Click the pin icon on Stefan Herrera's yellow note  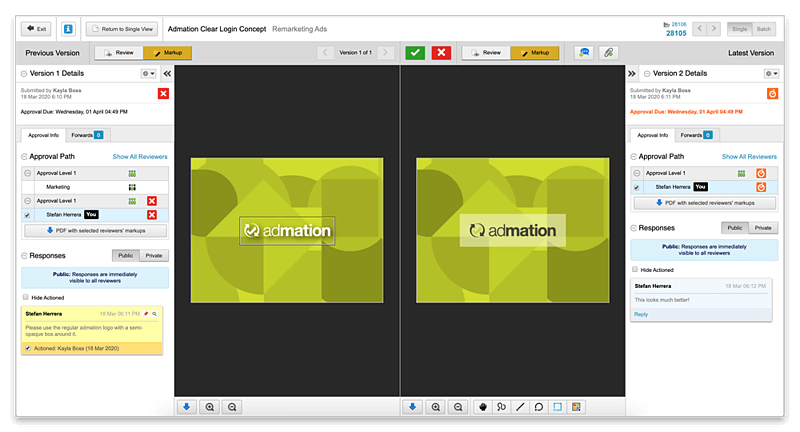click(x=146, y=314)
